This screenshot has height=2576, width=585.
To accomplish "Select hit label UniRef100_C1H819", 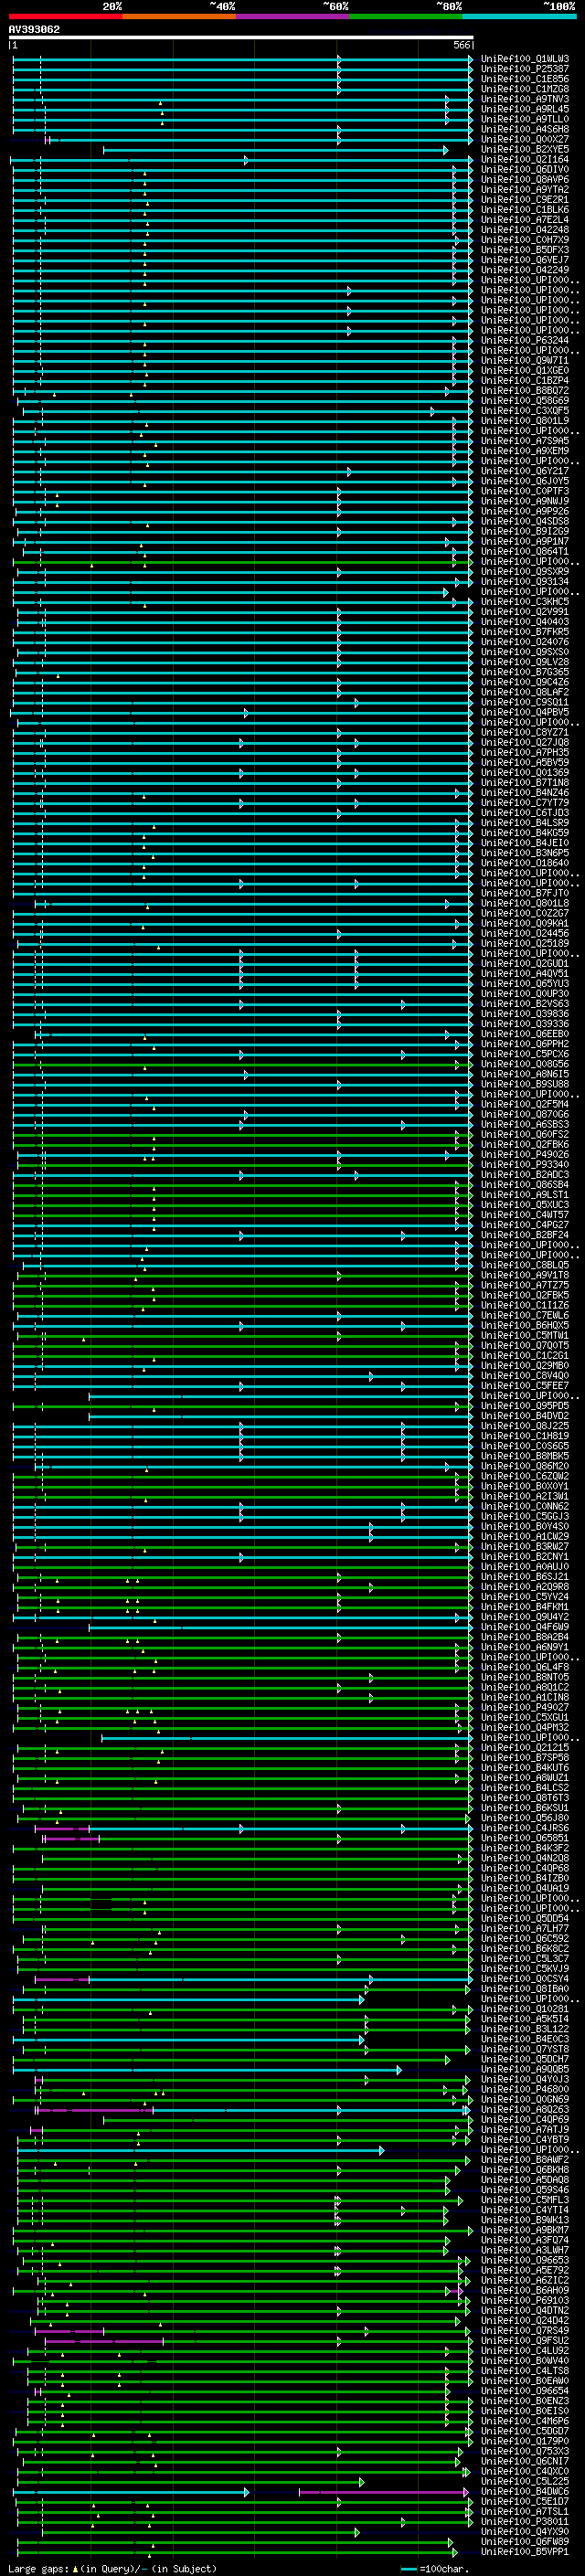I will (525, 1435).
